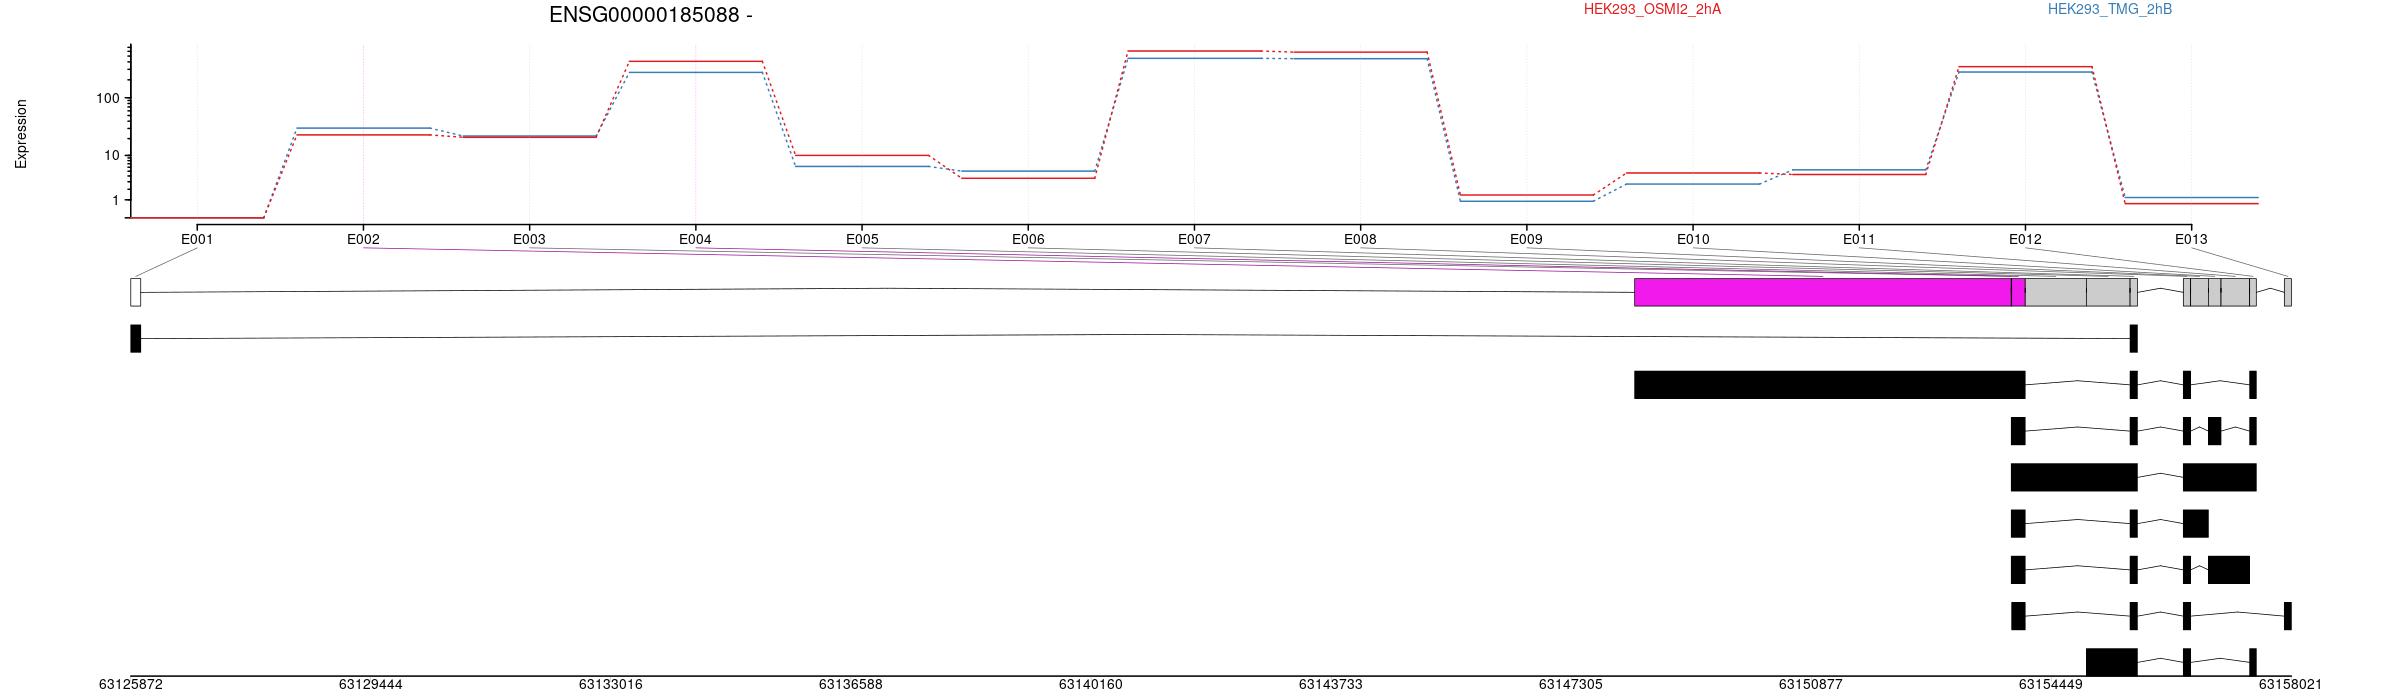2400x700 pixels.
Task: Click genomic coordinate 63158021
Action: pos(2290,685)
